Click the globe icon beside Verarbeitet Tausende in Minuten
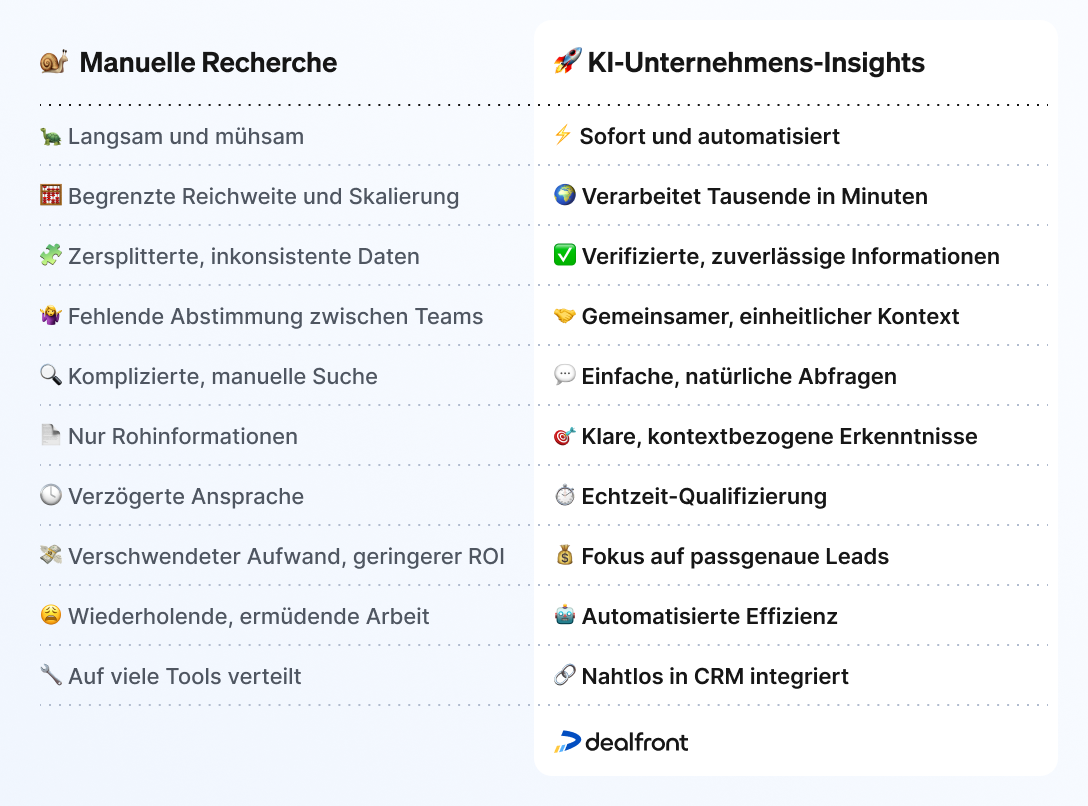The image size is (1088, 806). point(565,195)
